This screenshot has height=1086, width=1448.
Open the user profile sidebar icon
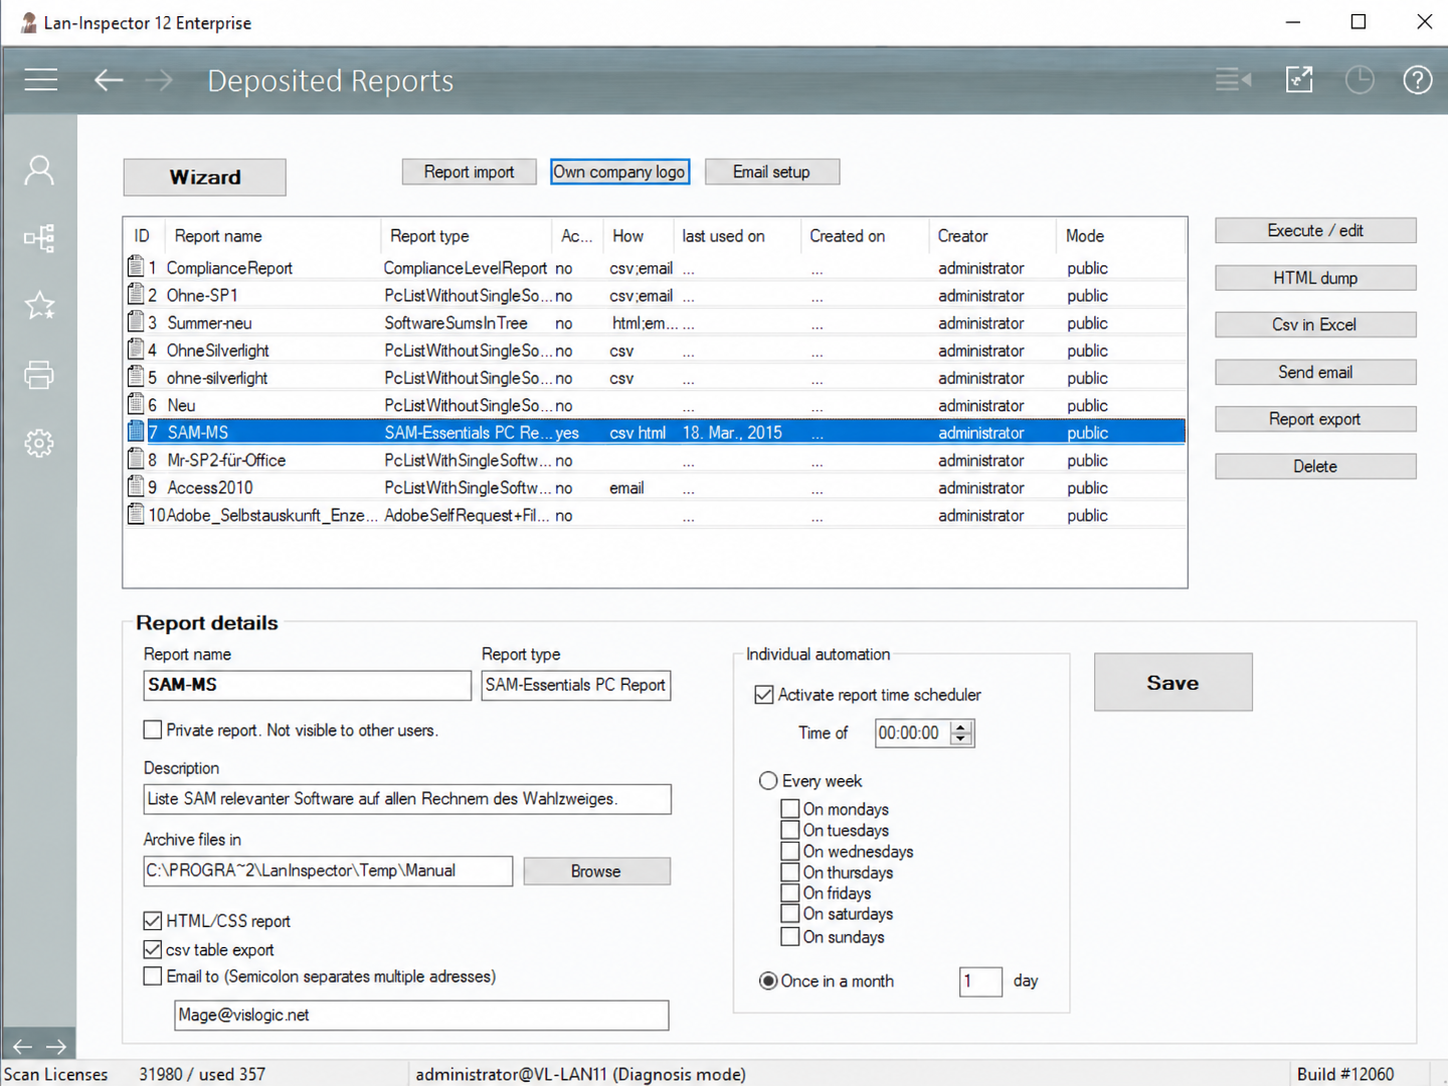39,170
